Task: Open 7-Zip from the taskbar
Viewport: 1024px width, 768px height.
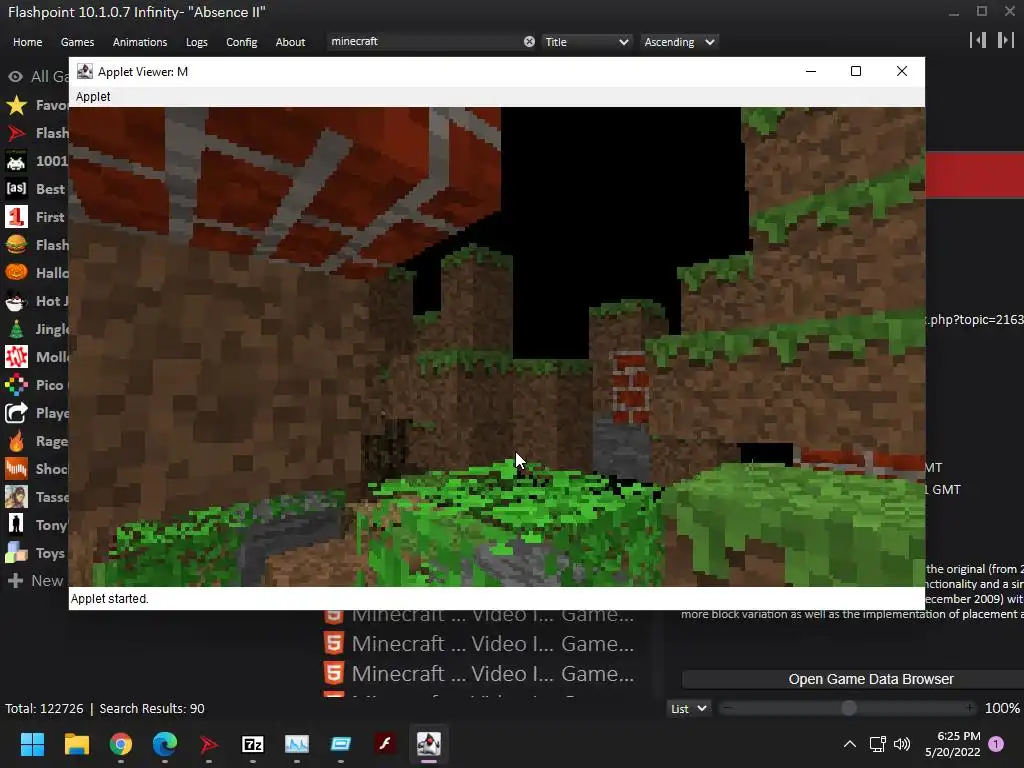Action: click(x=253, y=744)
